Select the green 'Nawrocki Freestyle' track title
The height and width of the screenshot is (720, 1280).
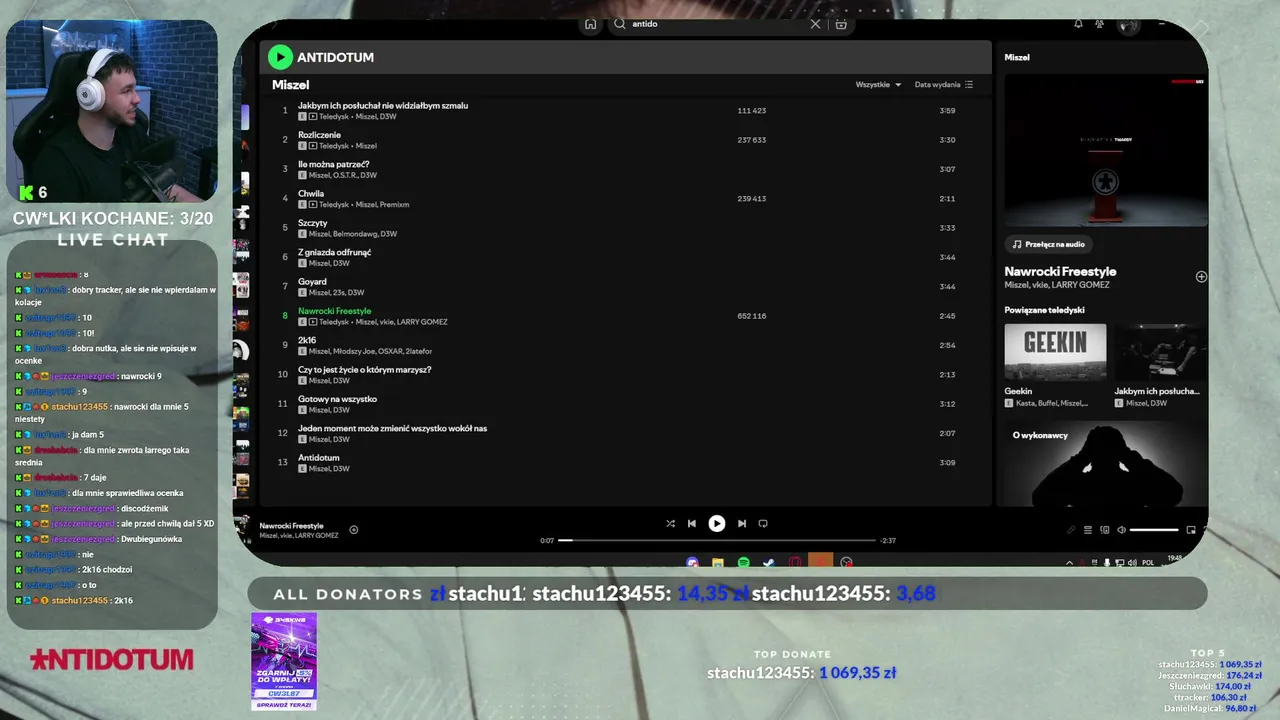335,311
